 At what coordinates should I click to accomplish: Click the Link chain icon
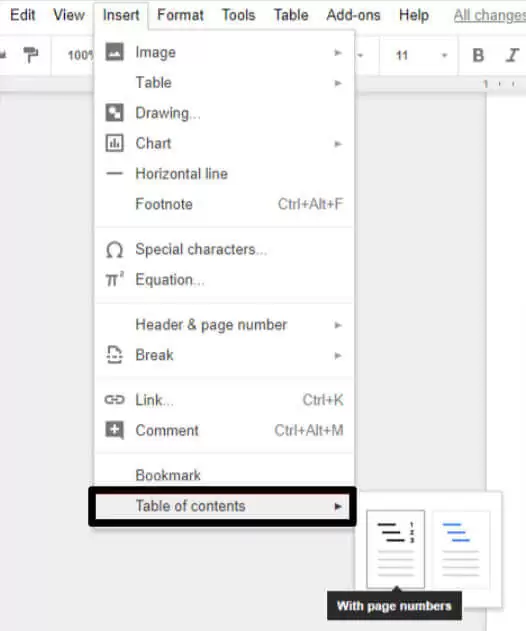(x=114, y=400)
